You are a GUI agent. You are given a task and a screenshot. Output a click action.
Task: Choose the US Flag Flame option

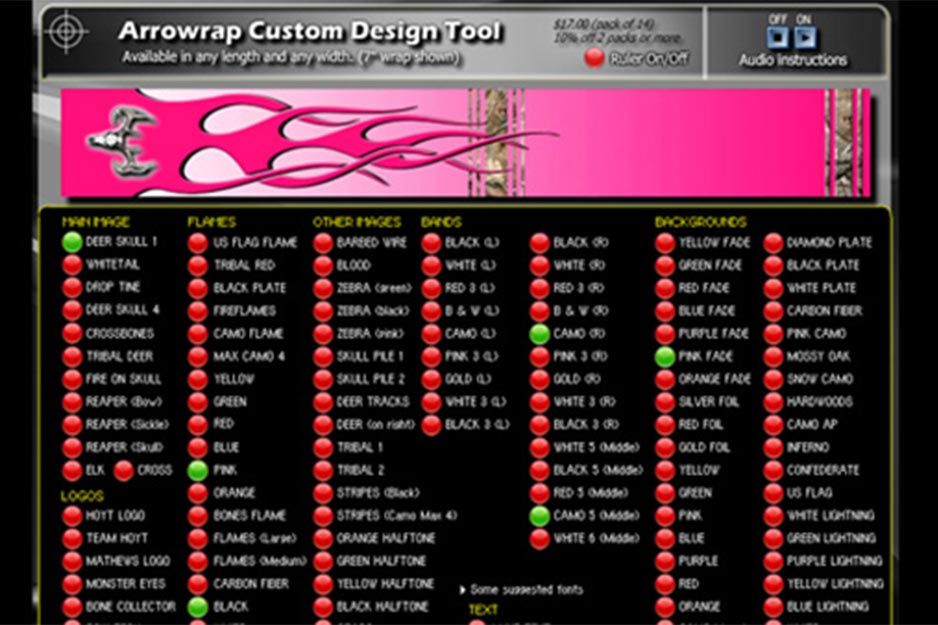pos(198,242)
